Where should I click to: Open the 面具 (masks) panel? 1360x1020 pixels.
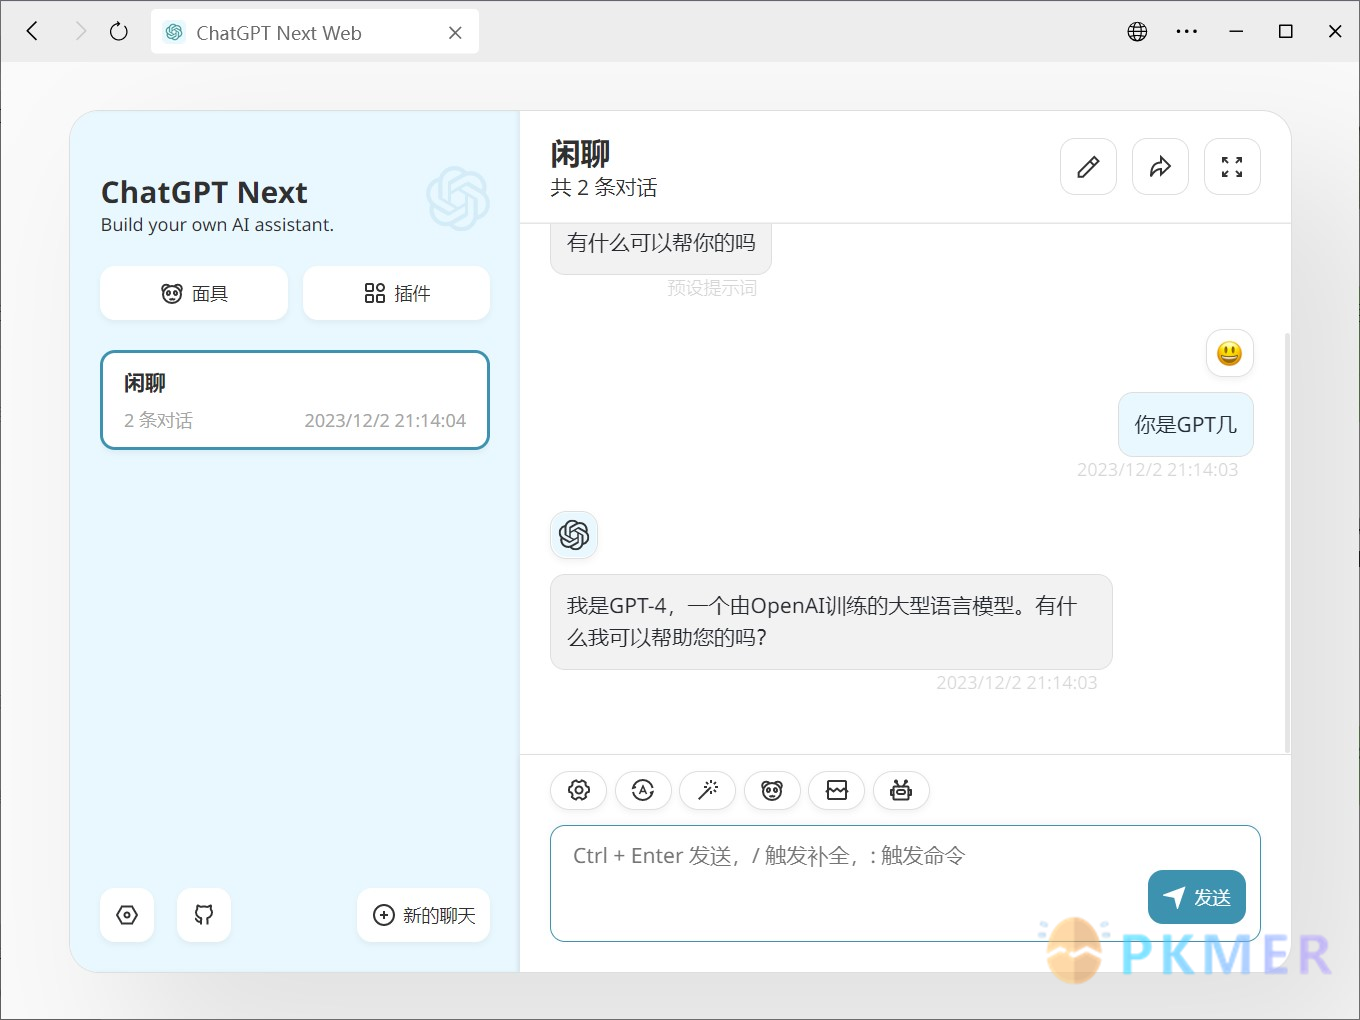click(194, 293)
